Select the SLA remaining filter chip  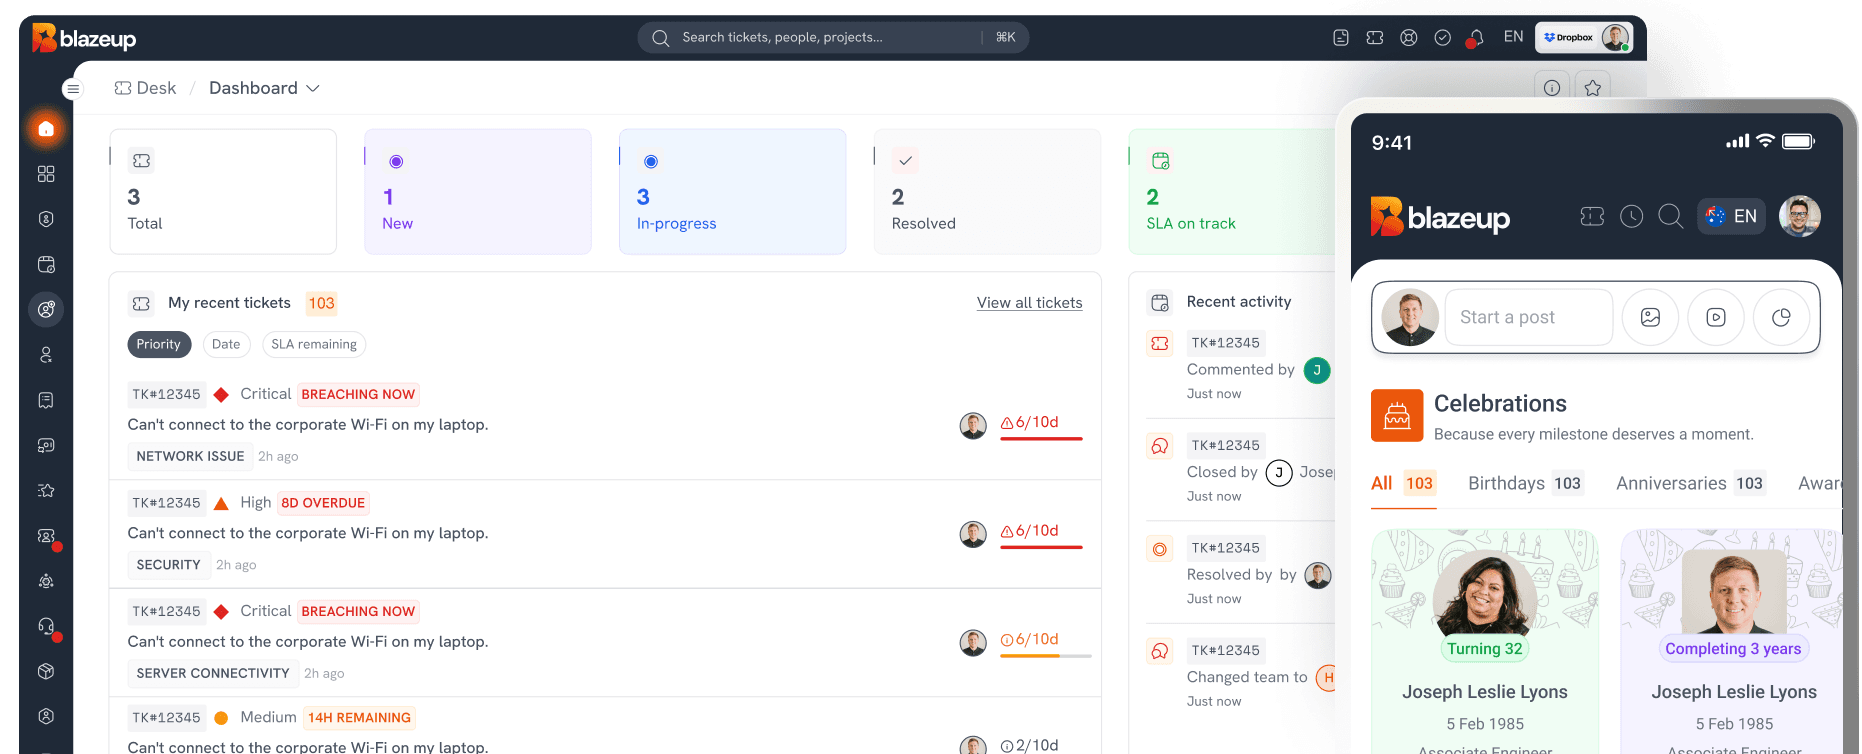tap(314, 344)
